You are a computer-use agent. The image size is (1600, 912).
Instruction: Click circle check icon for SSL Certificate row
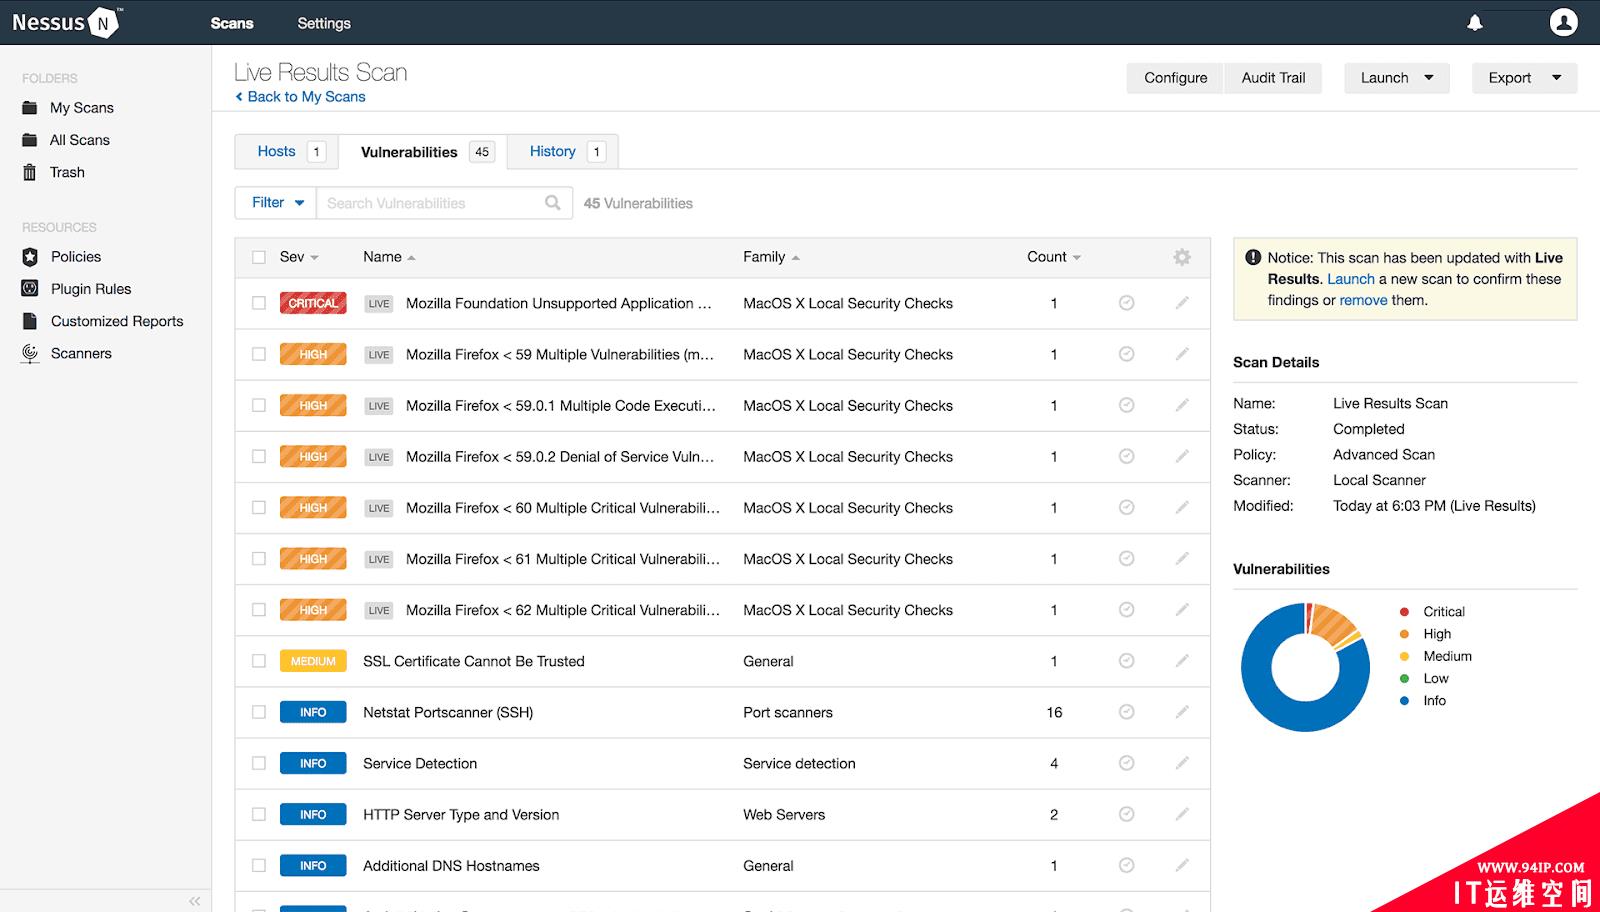(1126, 661)
